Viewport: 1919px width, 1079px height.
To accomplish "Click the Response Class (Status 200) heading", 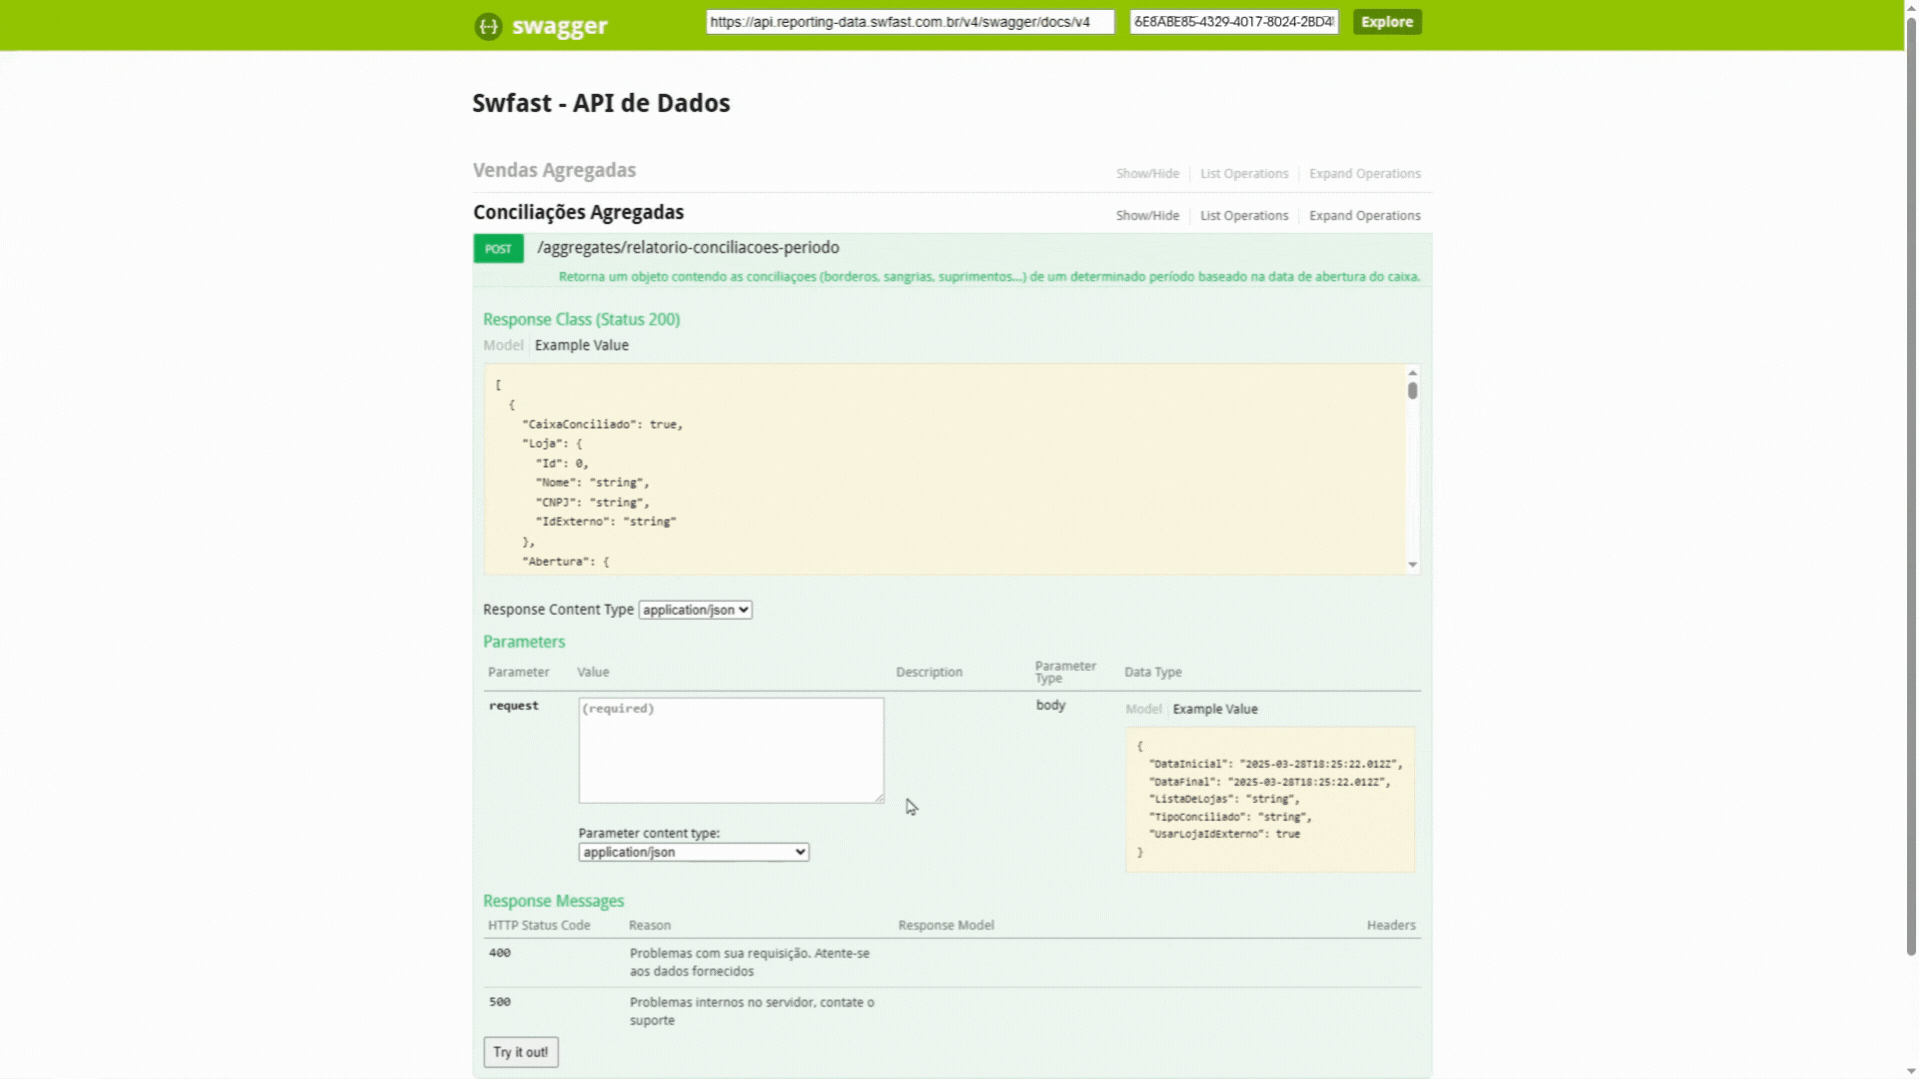I will pyautogui.click(x=581, y=320).
